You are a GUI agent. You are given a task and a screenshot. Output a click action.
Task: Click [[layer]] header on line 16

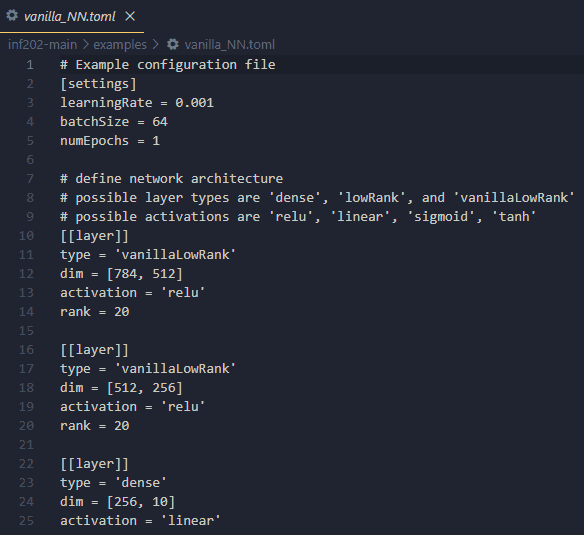(94, 350)
